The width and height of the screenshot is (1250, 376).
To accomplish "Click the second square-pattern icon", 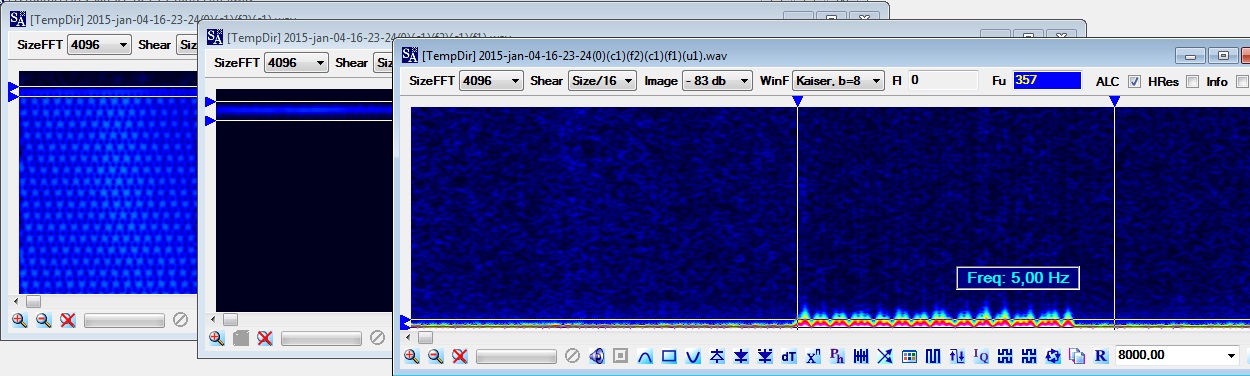I will pos(1029,356).
